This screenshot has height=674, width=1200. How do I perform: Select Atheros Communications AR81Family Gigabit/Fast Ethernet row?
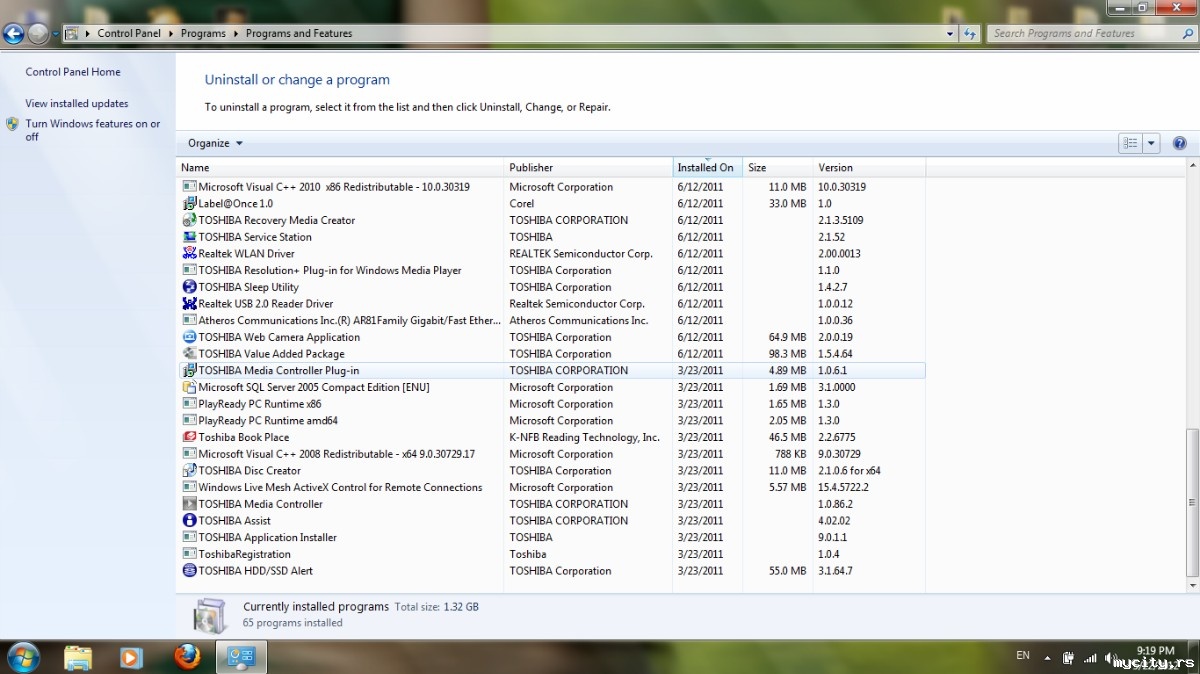pos(551,320)
